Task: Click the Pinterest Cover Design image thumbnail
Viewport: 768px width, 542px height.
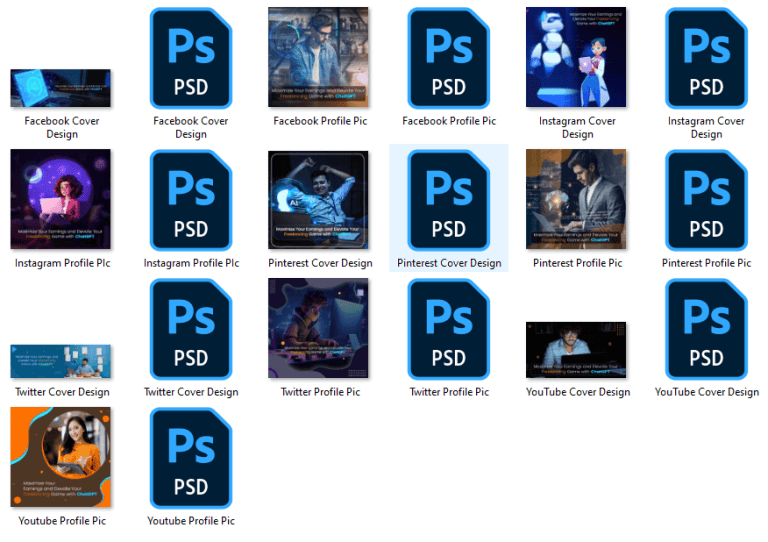Action: click(318, 200)
